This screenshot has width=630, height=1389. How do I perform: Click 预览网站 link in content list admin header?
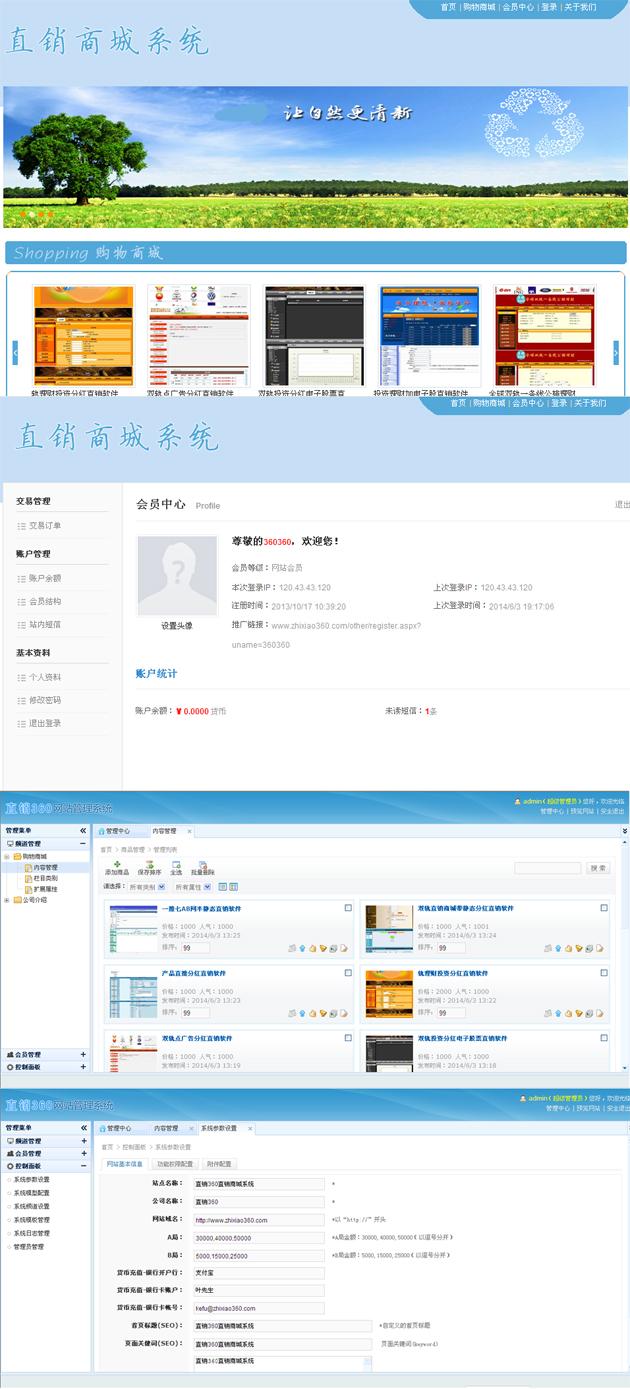click(582, 811)
